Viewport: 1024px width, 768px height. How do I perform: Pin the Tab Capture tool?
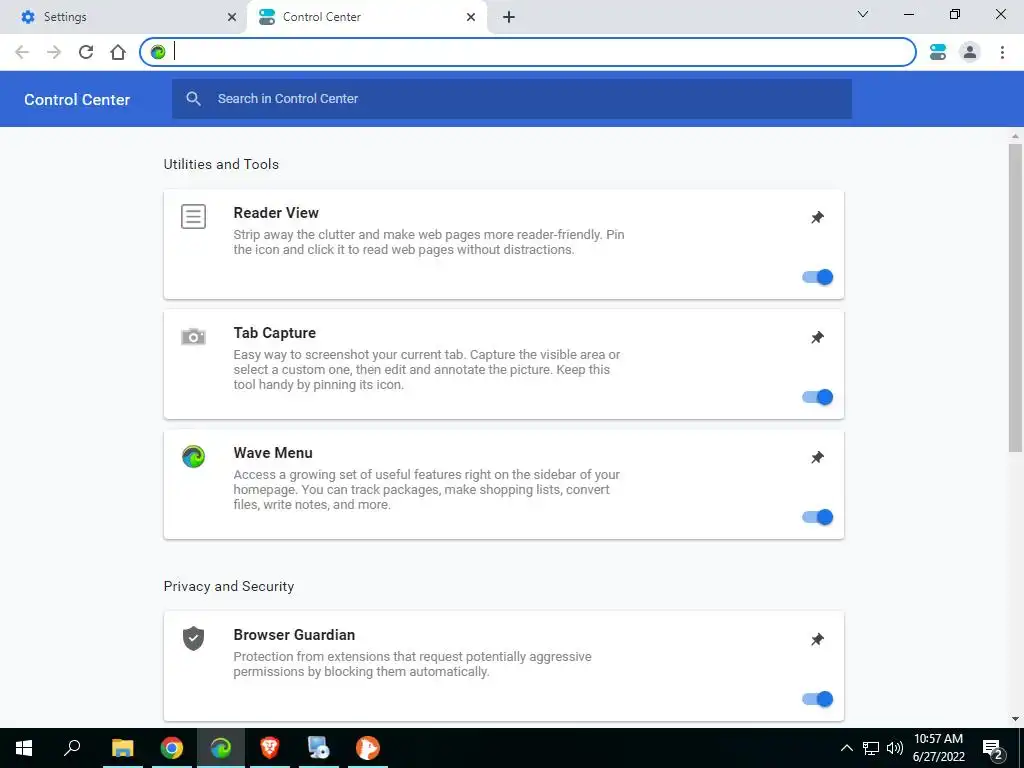[817, 338]
